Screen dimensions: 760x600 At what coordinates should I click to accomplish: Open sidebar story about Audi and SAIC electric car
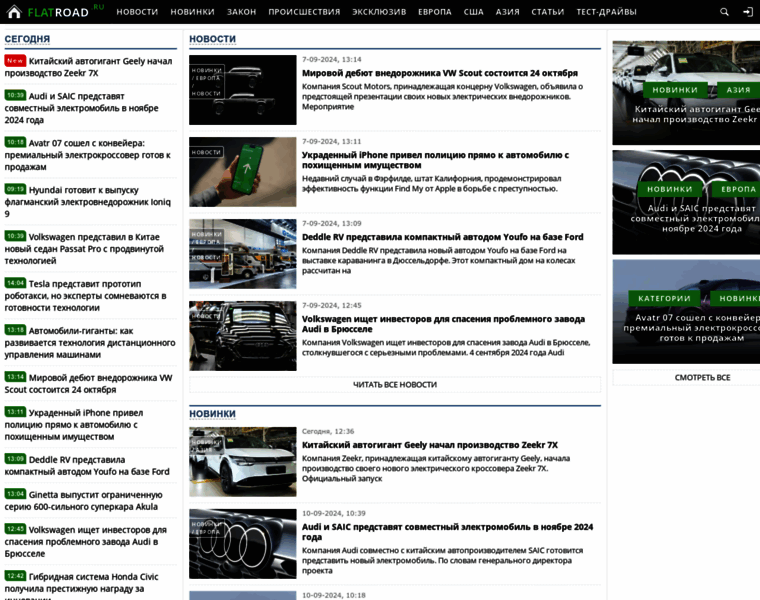[81, 108]
